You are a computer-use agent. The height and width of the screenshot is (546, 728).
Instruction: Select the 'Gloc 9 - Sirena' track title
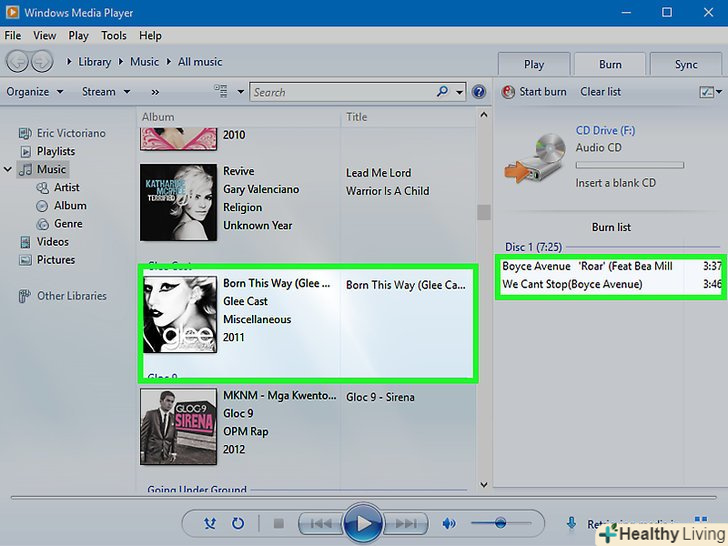(x=380, y=397)
